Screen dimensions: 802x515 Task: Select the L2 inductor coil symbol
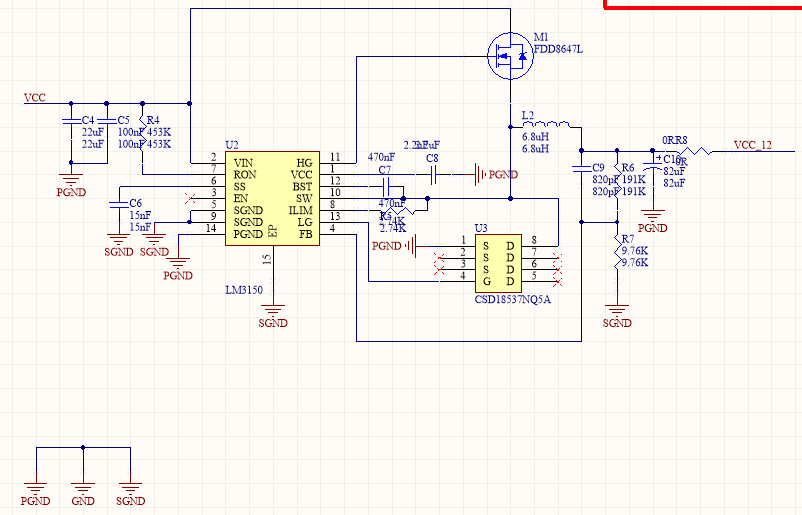[x=546, y=124]
